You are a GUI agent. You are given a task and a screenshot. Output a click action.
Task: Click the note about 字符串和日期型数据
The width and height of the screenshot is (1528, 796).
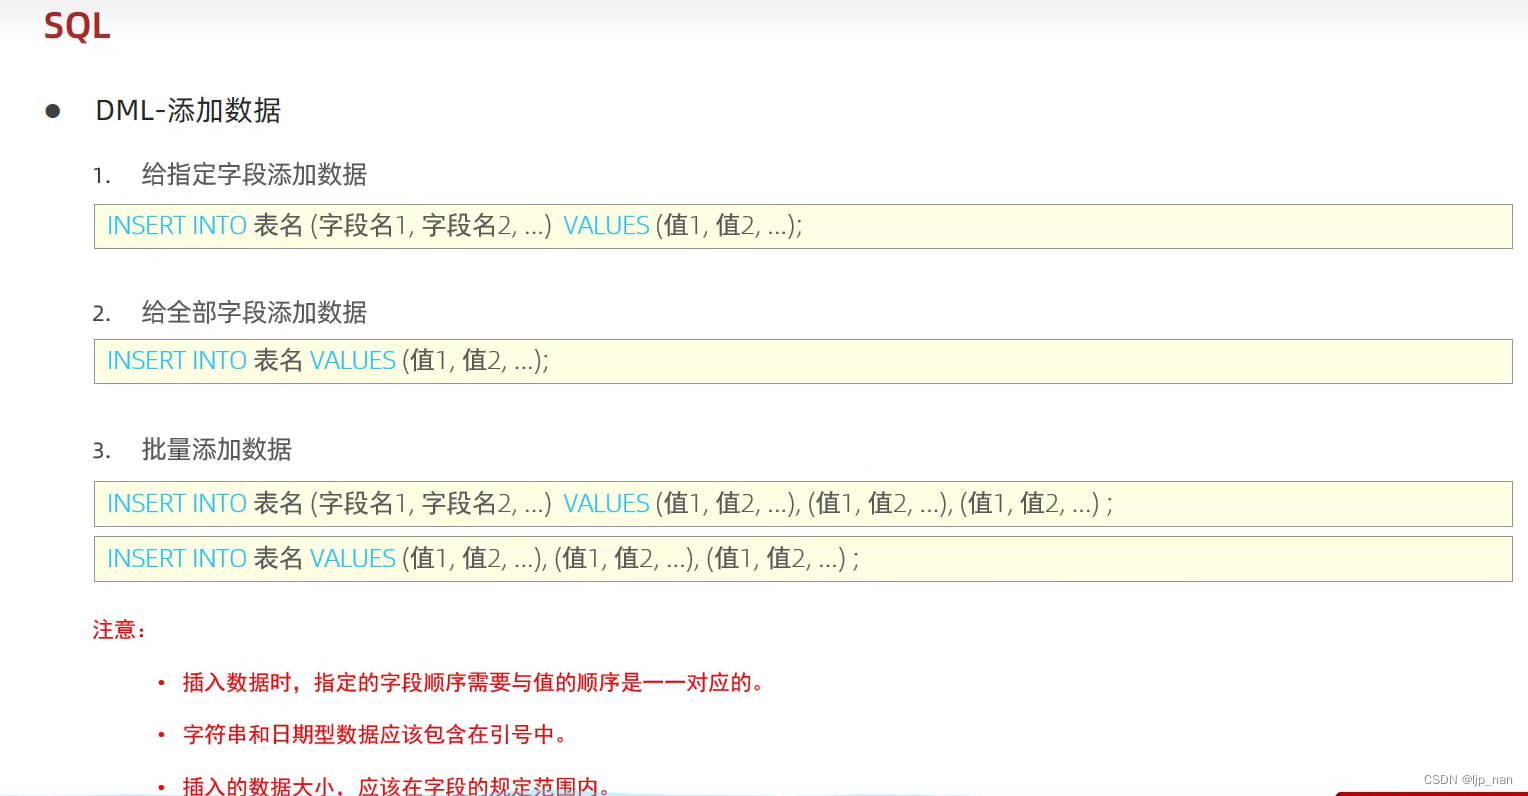[375, 735]
